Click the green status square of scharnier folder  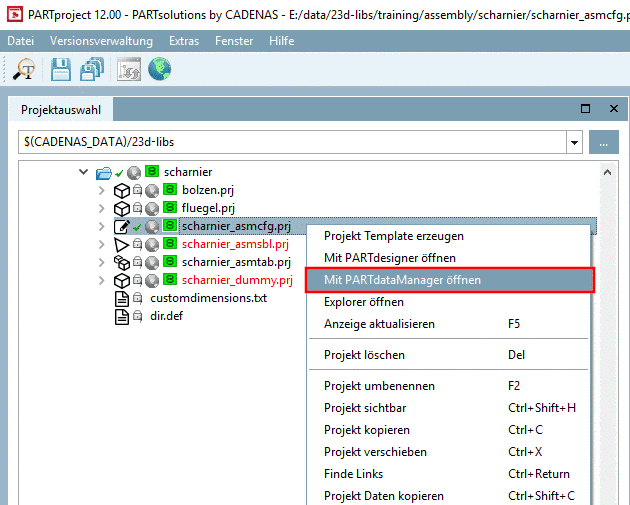coord(152,172)
